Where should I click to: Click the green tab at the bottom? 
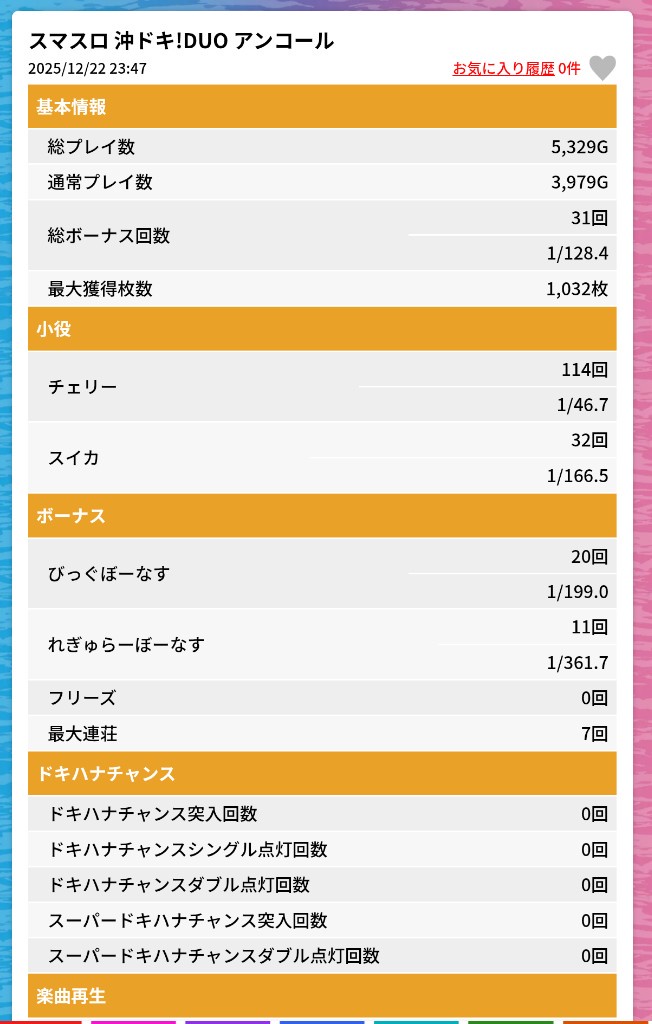pos(510,1021)
